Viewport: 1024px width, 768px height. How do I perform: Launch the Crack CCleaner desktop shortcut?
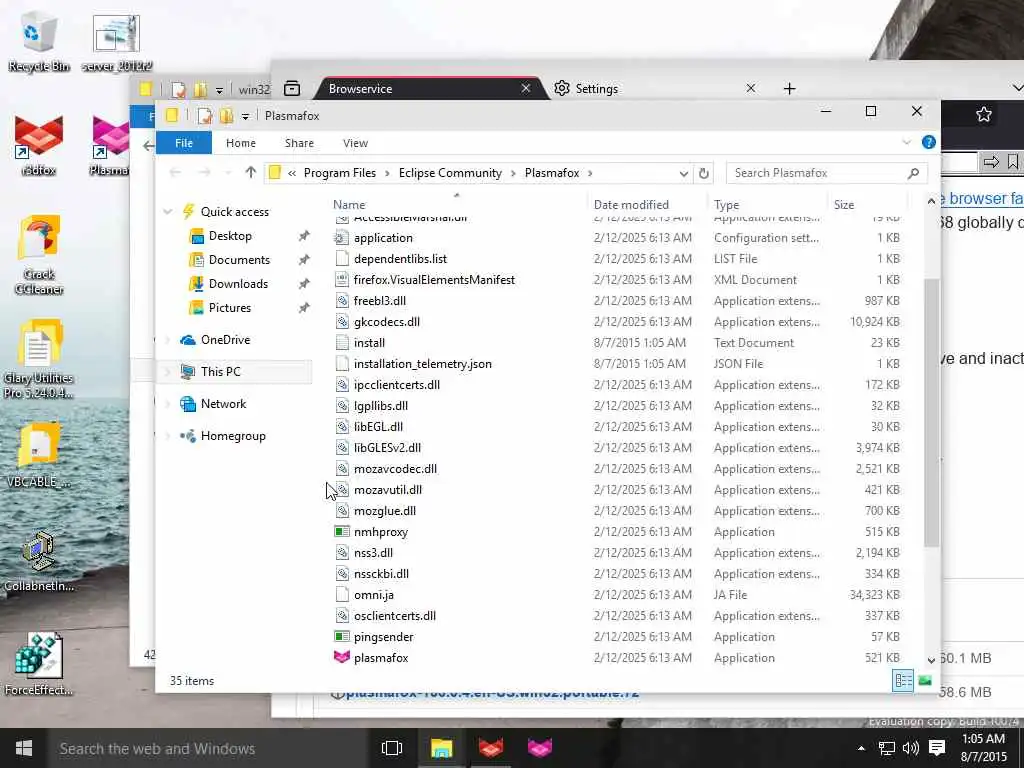tap(39, 256)
